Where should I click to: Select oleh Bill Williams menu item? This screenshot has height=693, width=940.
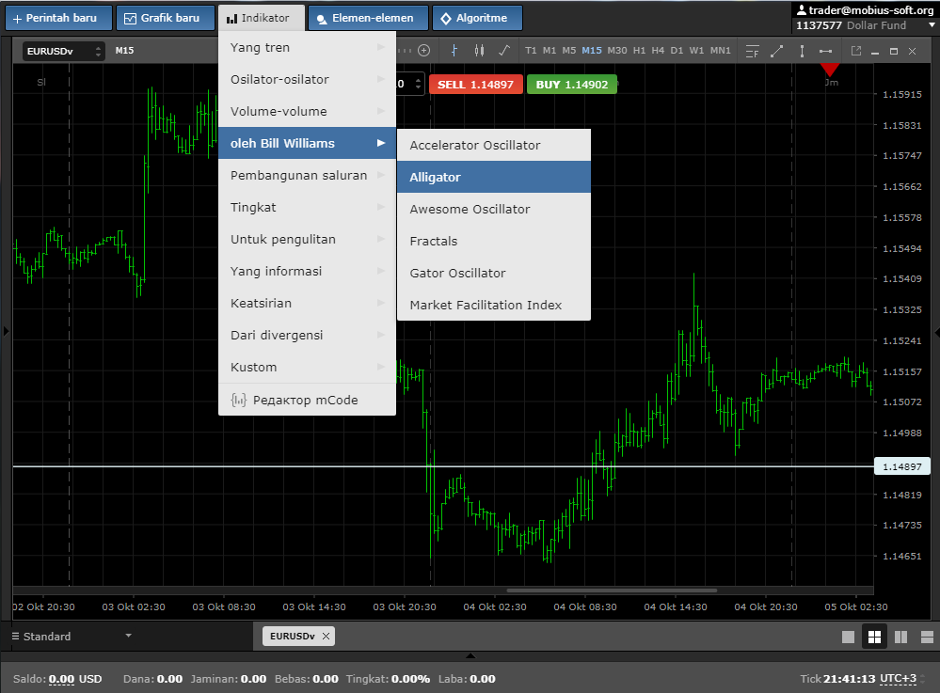(307, 143)
